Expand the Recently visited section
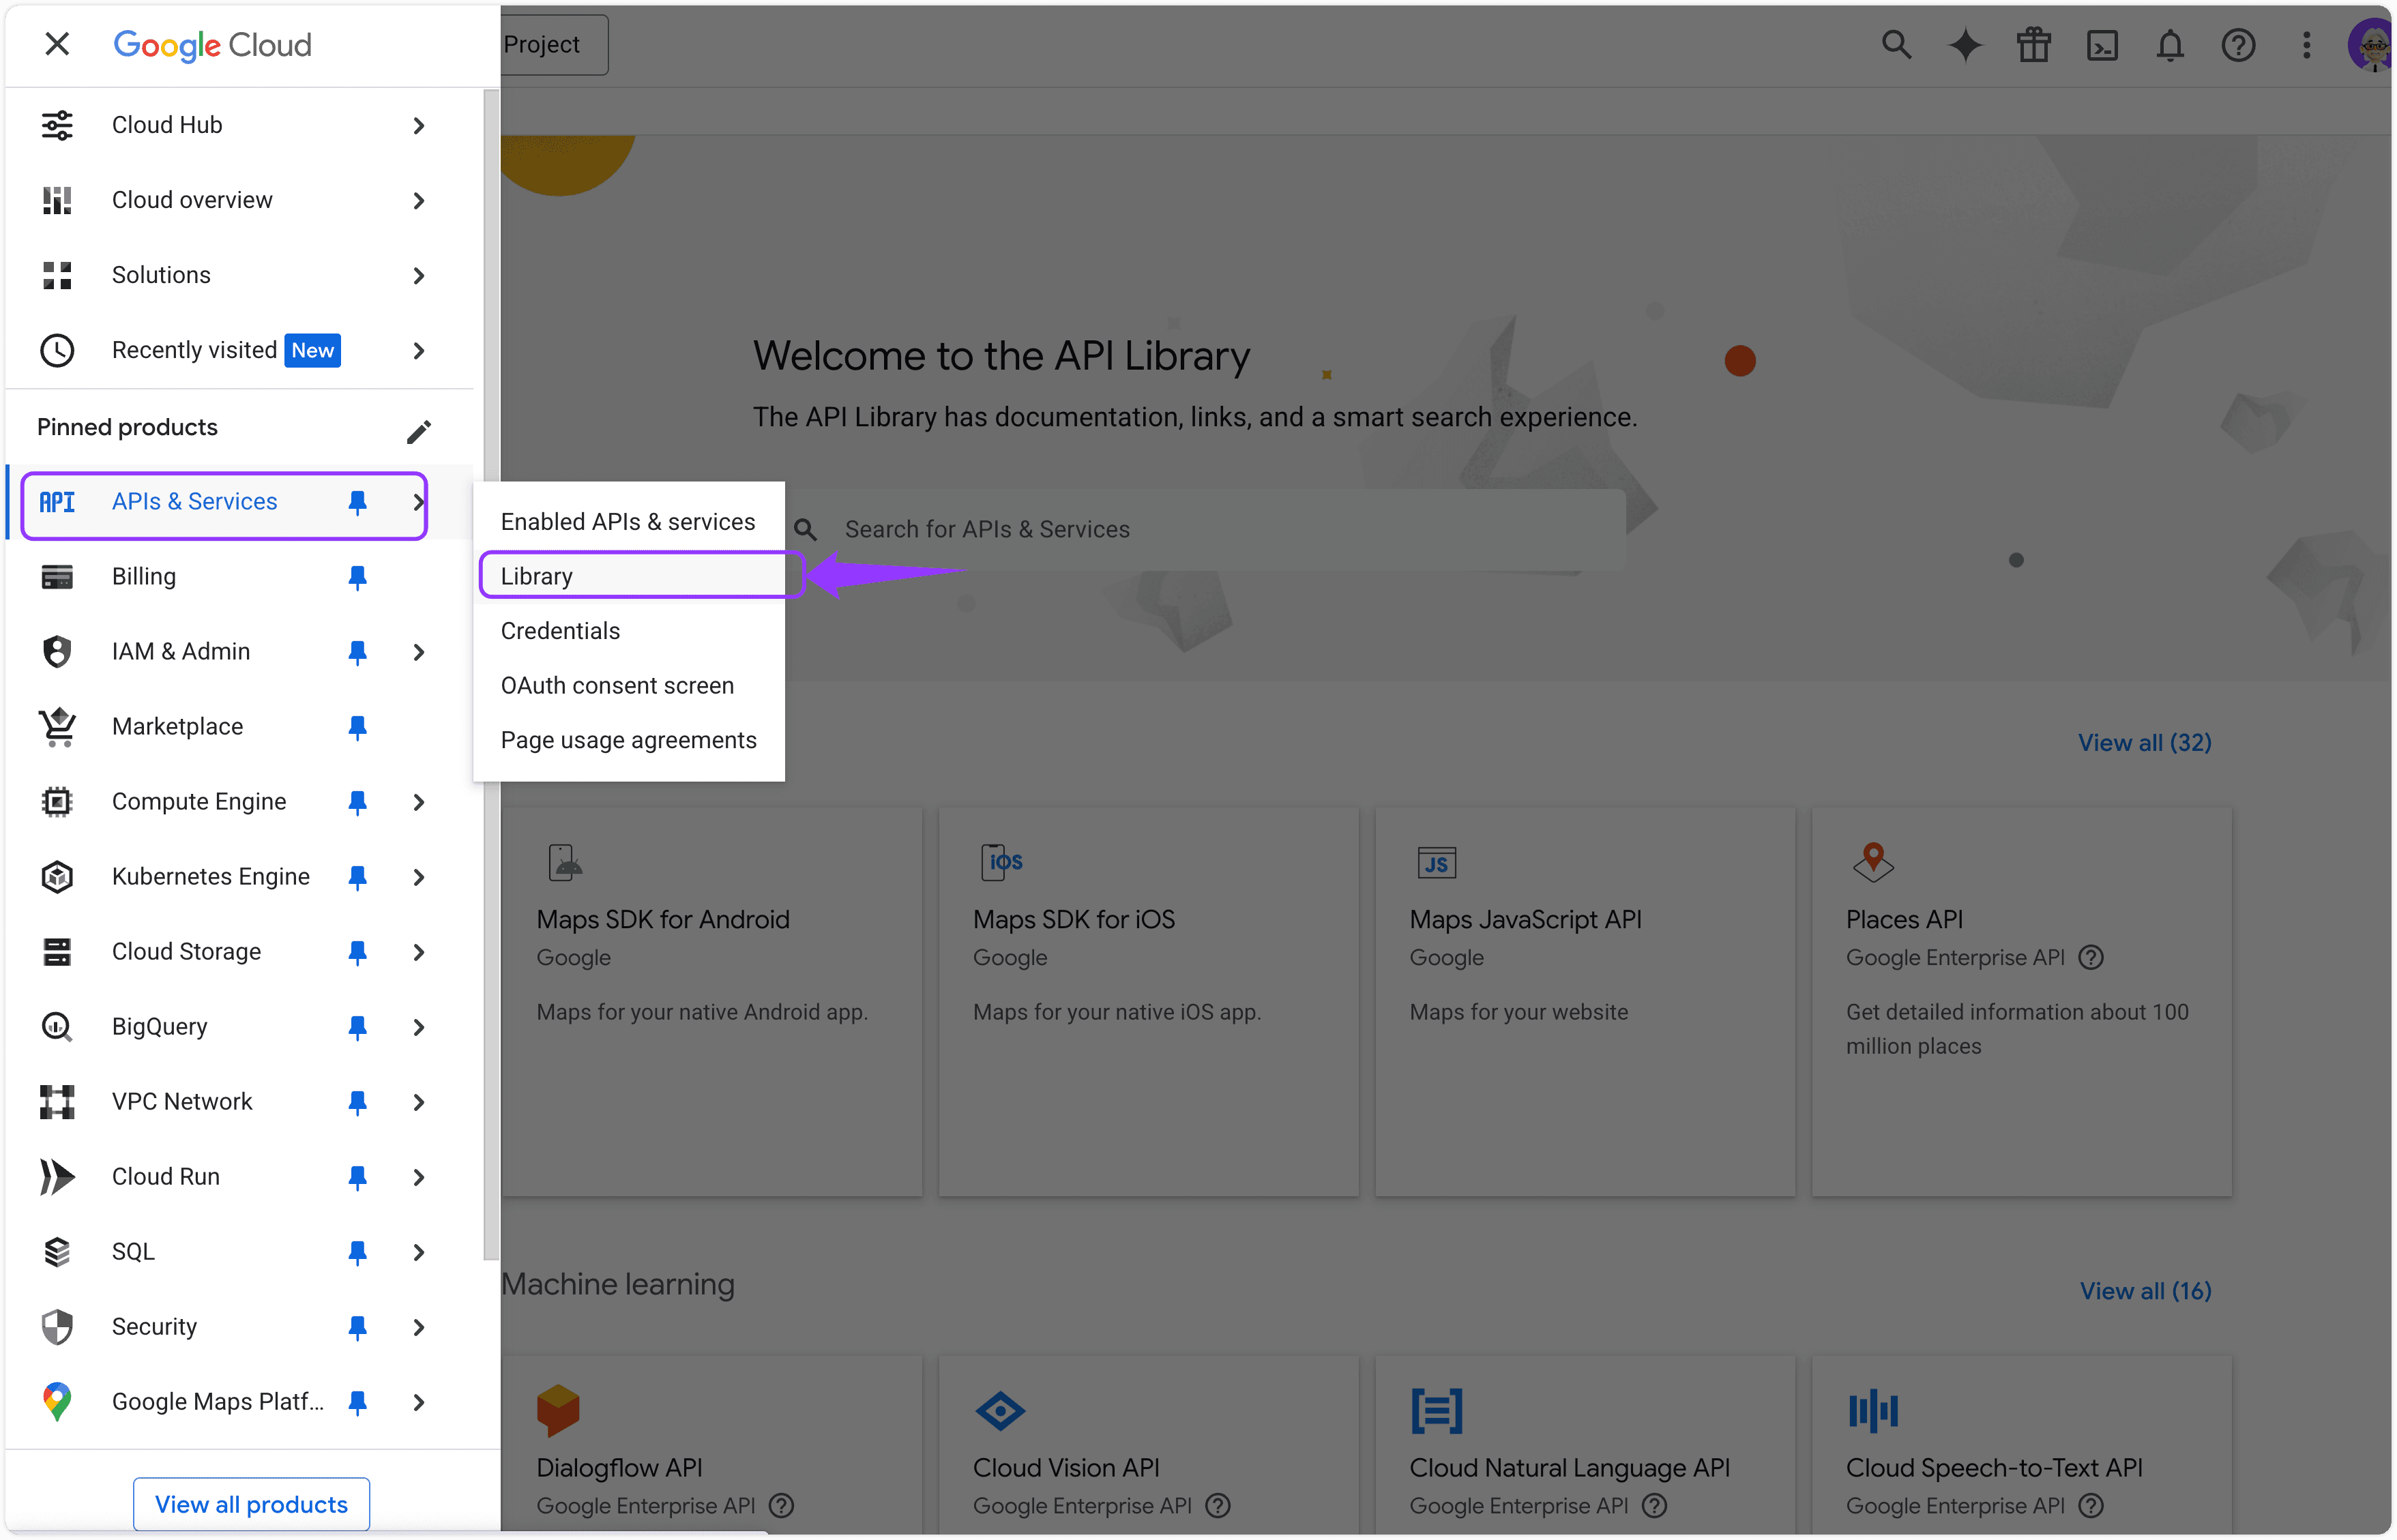The height and width of the screenshot is (1540, 2397). (418, 350)
